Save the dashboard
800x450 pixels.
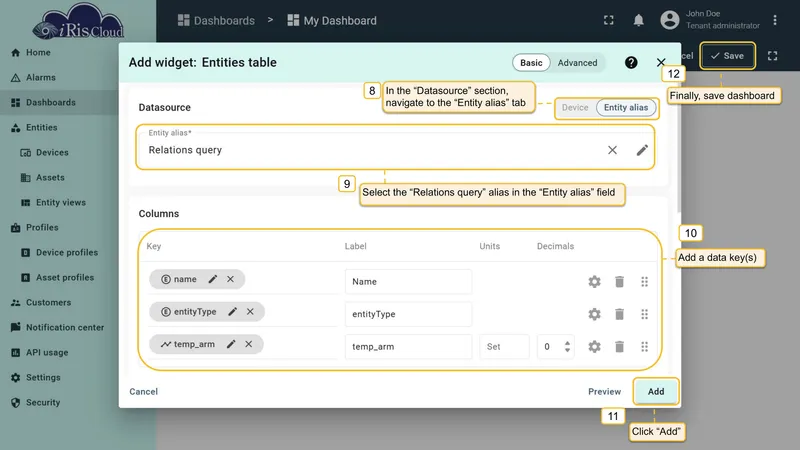(x=728, y=56)
